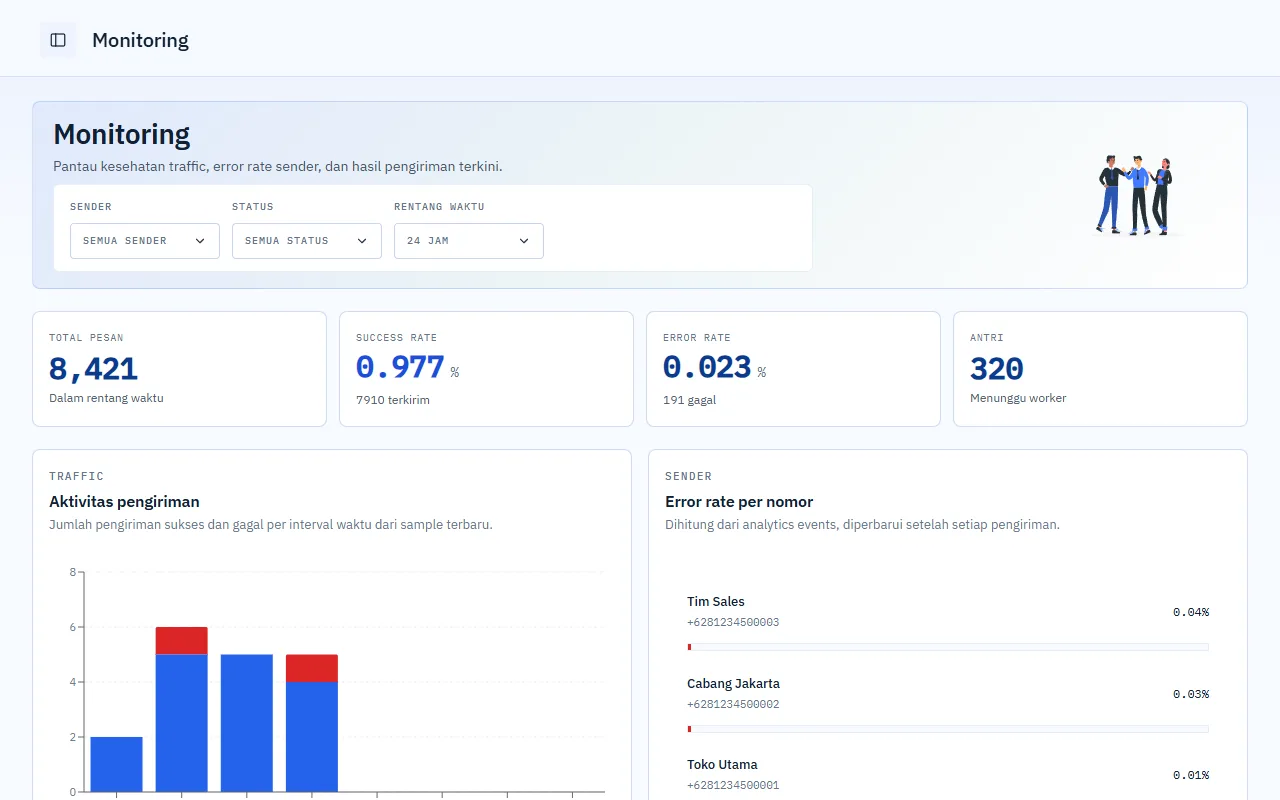Click the chevron in Status dropdown
The image size is (1280, 800).
362,241
